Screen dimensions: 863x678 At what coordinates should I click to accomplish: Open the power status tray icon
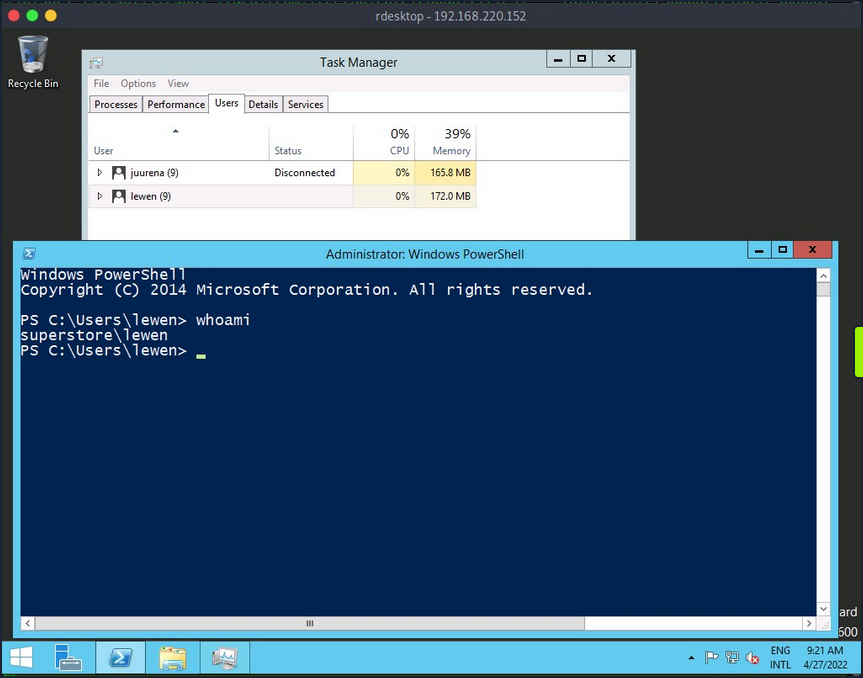[752, 658]
